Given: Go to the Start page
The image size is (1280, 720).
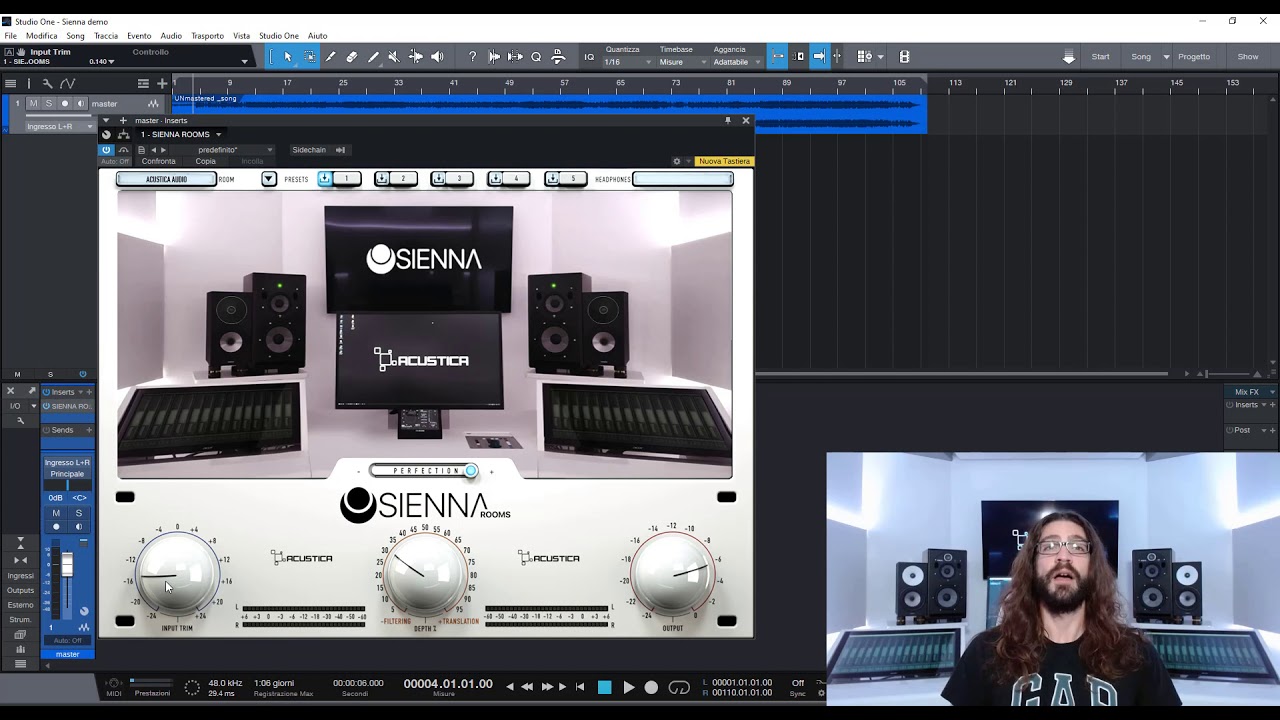Looking at the screenshot, I should pos(1100,57).
